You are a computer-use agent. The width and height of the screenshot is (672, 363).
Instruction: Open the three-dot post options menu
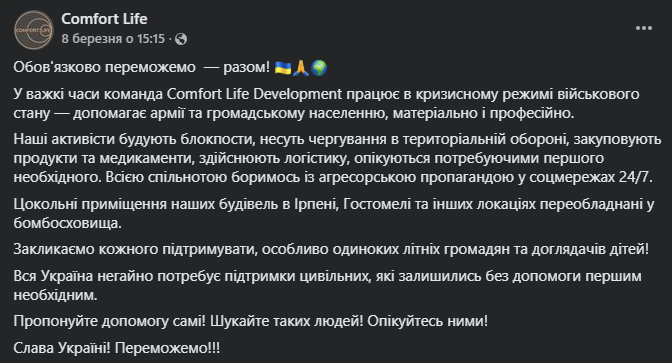click(644, 28)
